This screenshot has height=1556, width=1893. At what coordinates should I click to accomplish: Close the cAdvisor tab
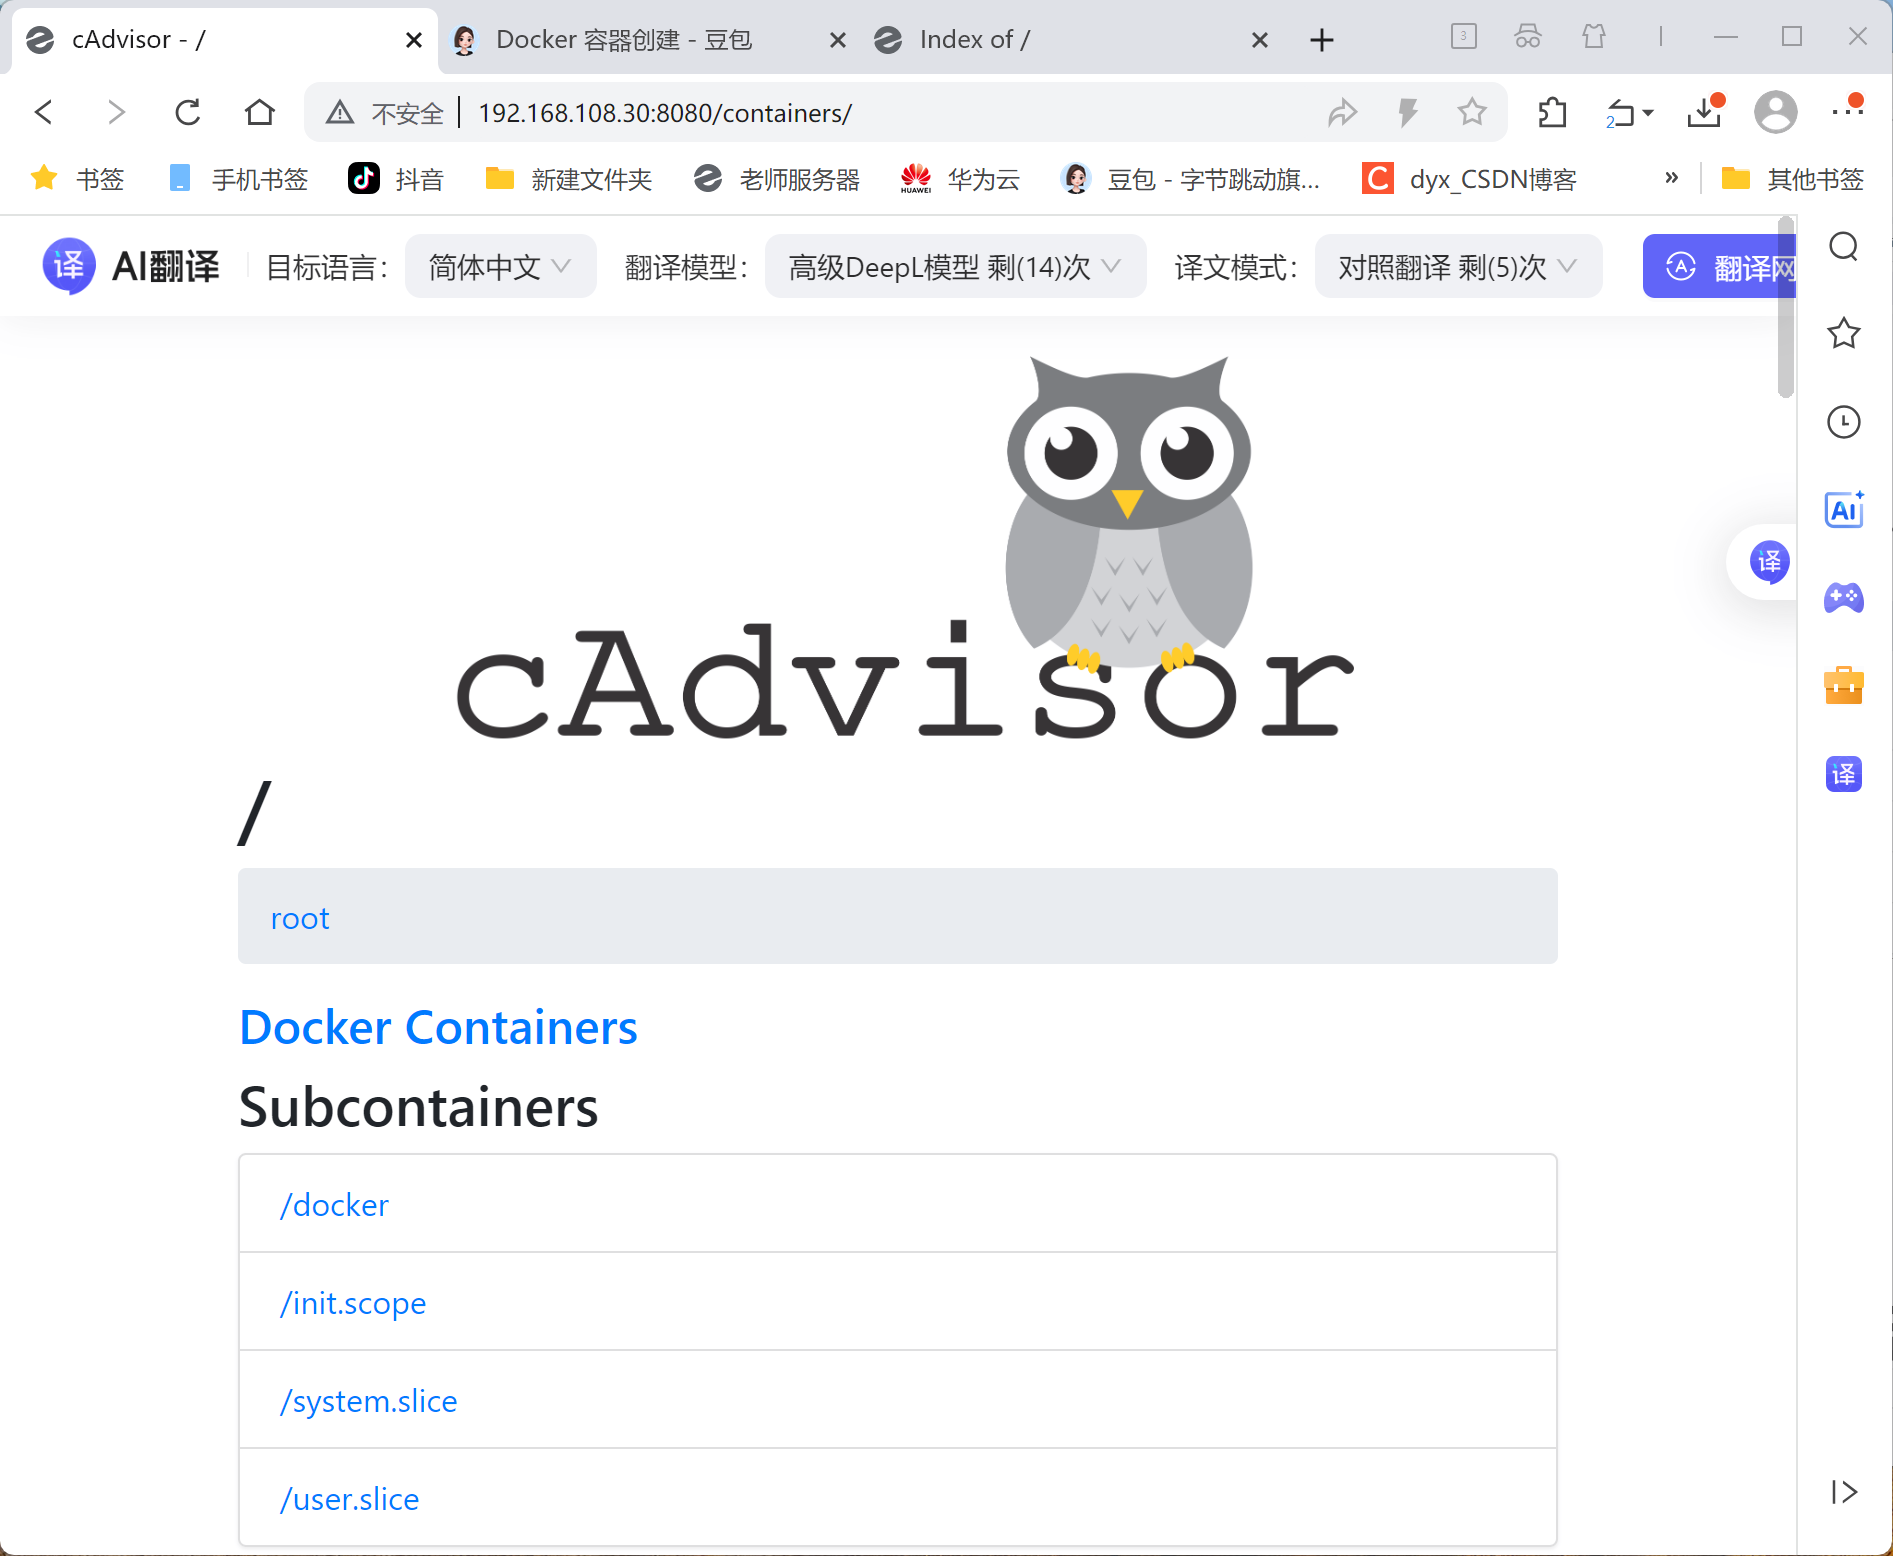click(x=414, y=40)
